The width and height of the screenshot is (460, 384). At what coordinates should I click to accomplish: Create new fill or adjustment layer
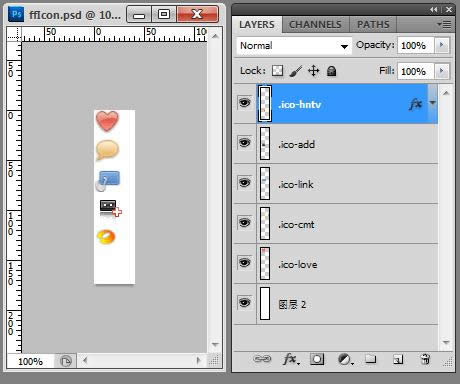345,359
